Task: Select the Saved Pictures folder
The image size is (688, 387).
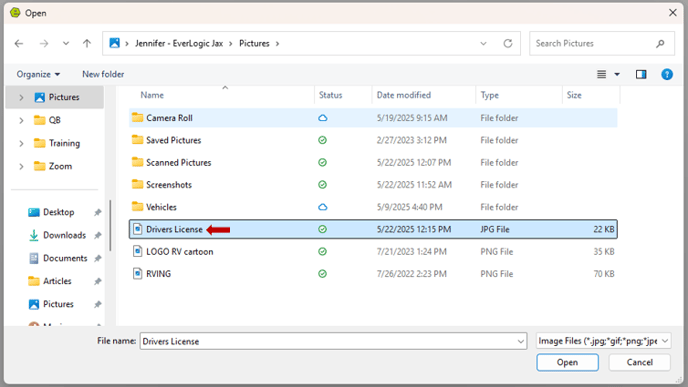Action: [373, 140]
